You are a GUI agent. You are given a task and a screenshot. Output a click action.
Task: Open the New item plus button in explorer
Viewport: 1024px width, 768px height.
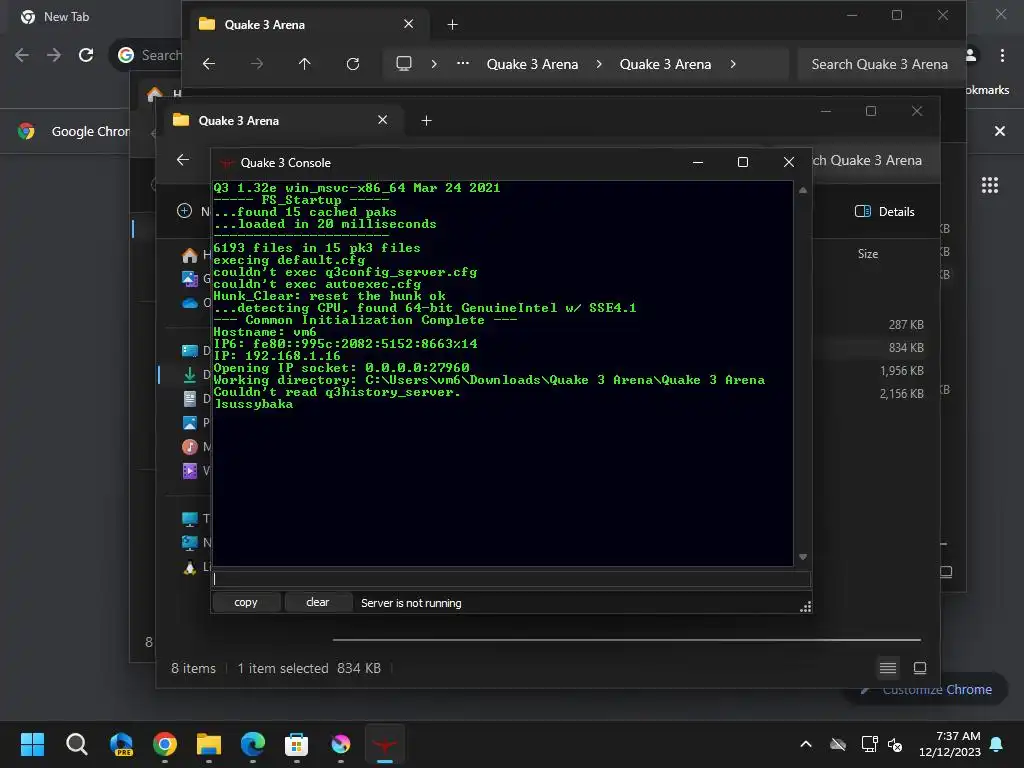point(184,211)
